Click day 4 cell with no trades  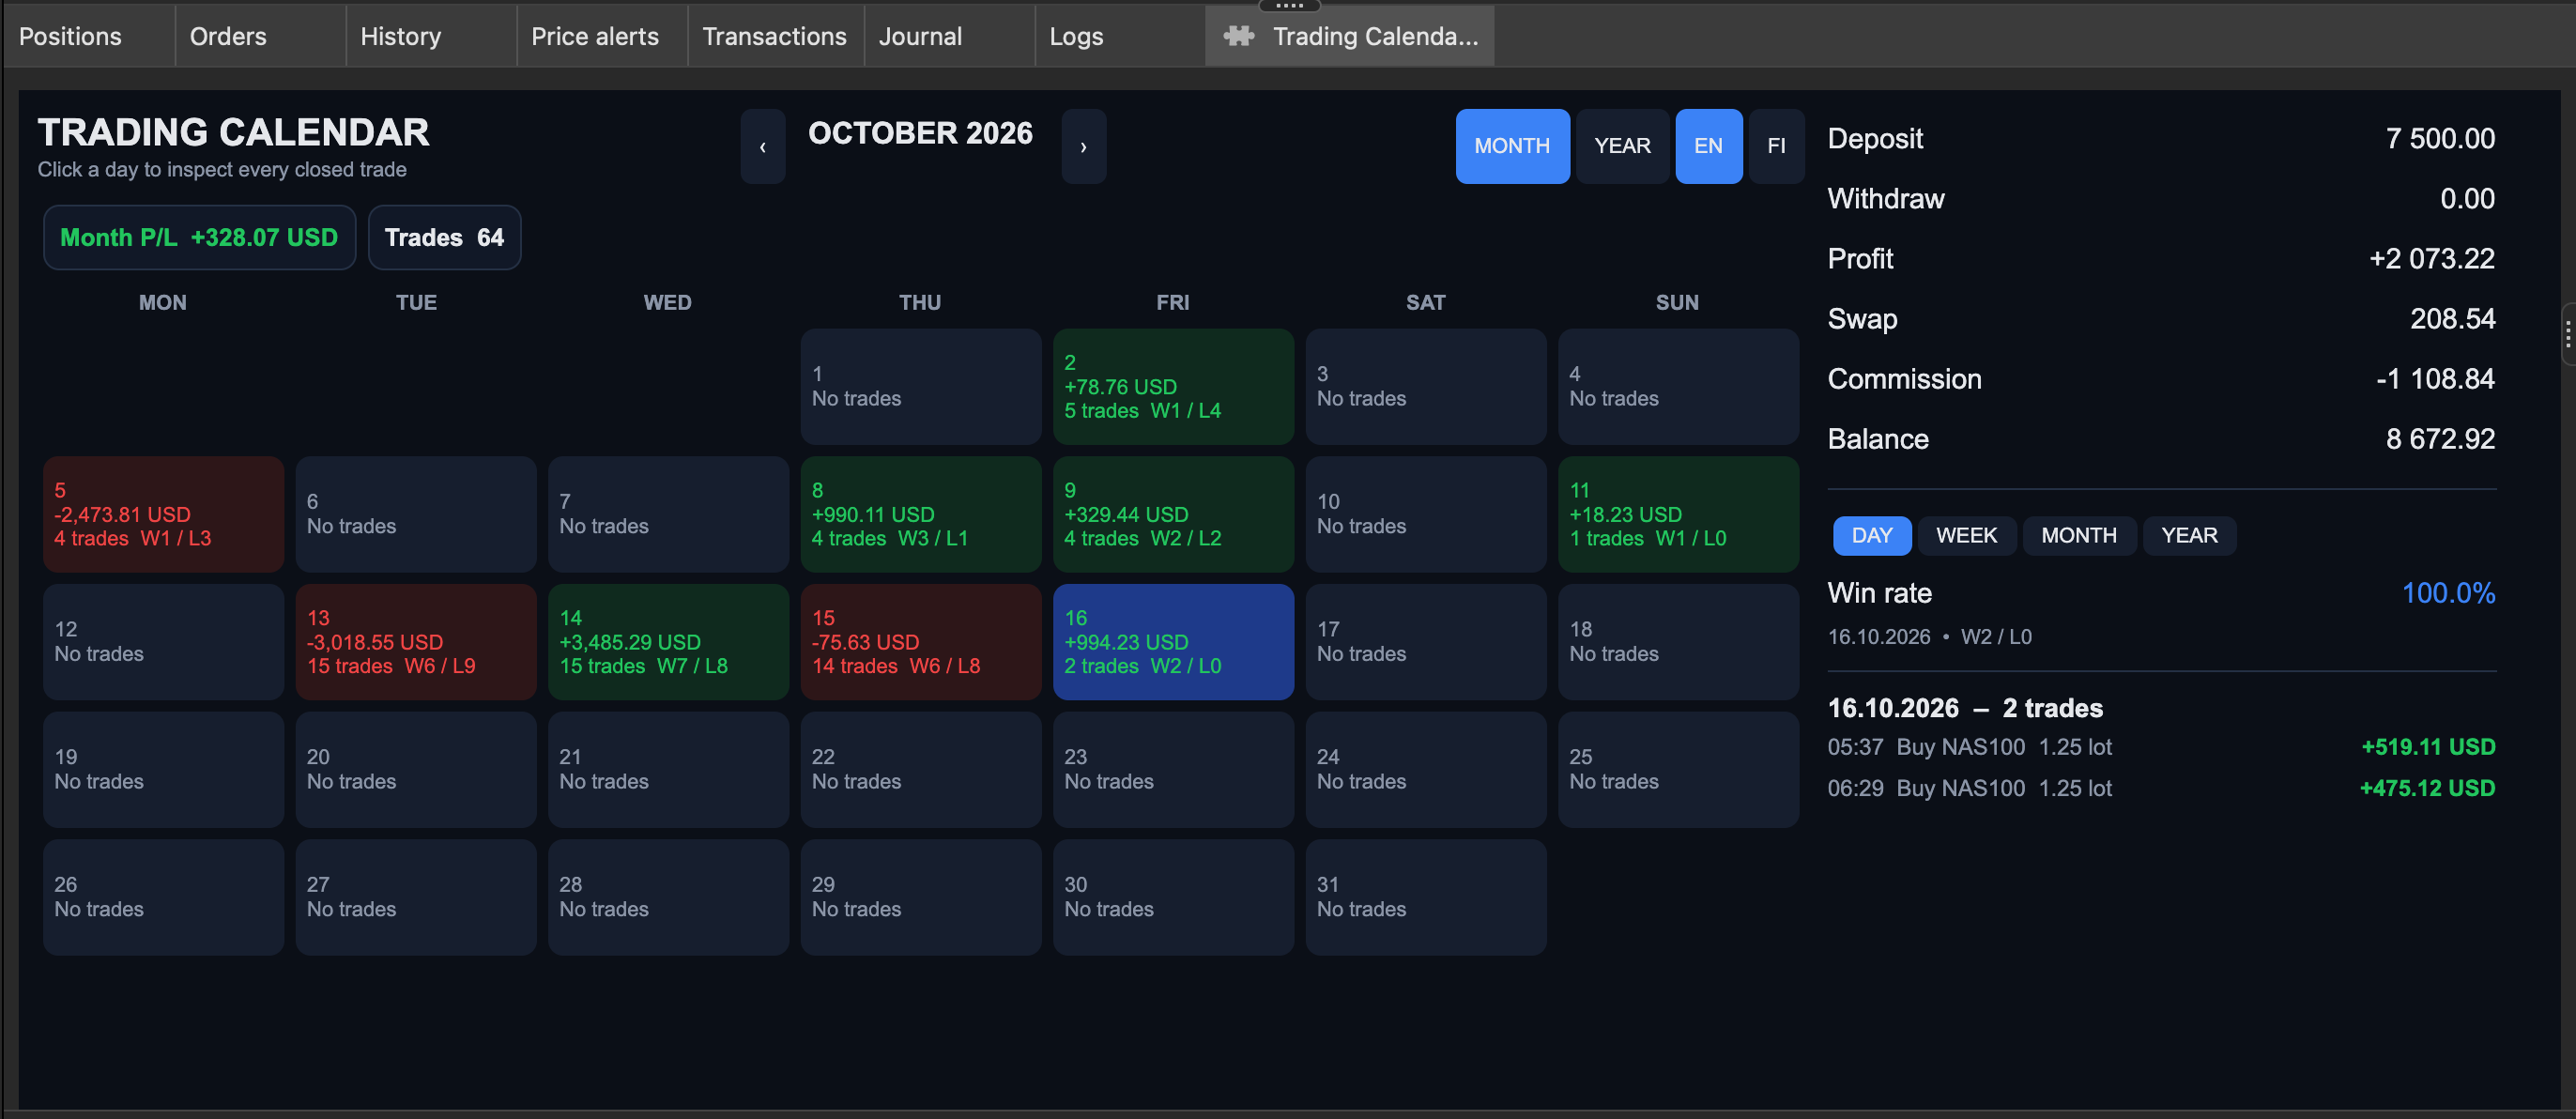pyautogui.click(x=1678, y=386)
